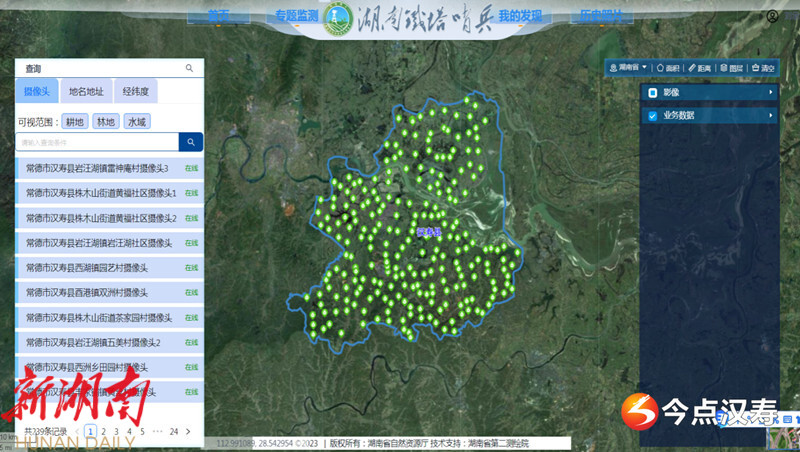Click the magnifier icon in 查询 header
800x452 pixels.
189,68
